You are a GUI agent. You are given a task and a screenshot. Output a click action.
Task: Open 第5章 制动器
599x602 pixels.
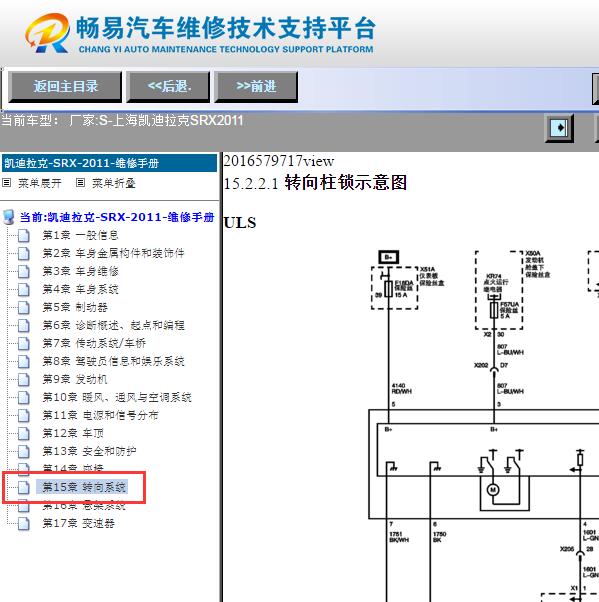[x=75, y=307]
